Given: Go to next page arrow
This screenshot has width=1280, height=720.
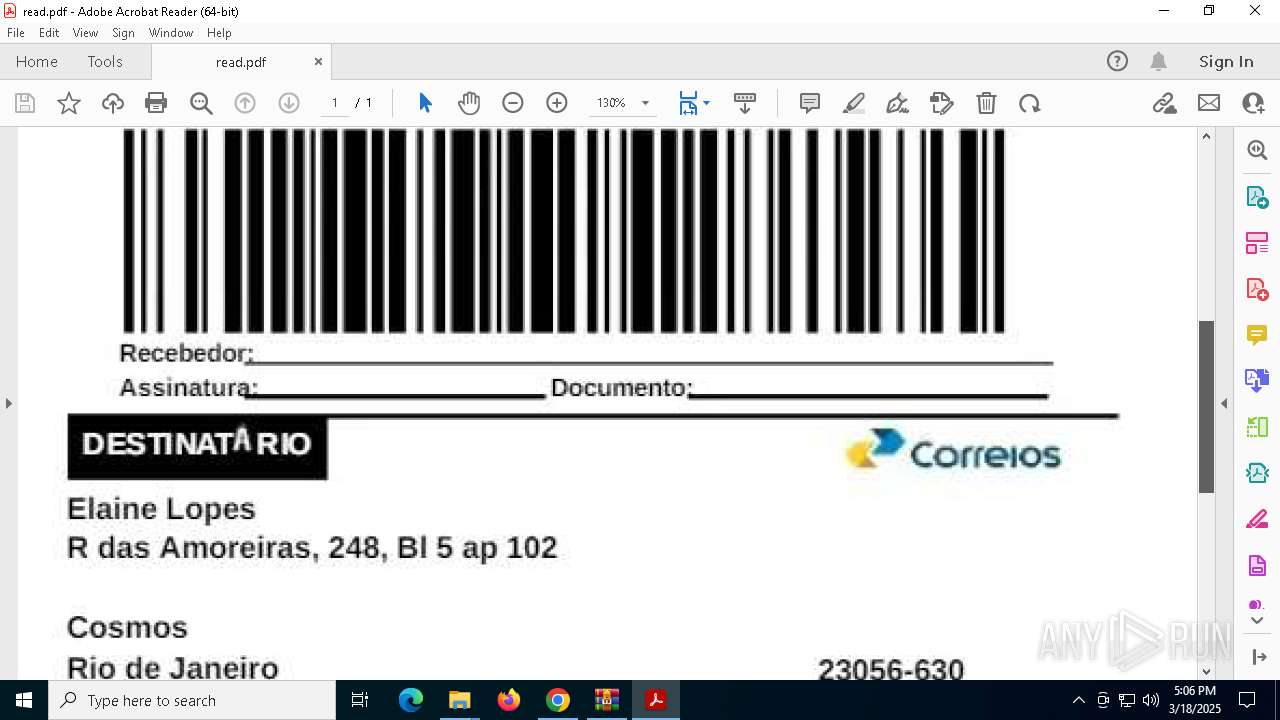Looking at the screenshot, I should point(289,103).
